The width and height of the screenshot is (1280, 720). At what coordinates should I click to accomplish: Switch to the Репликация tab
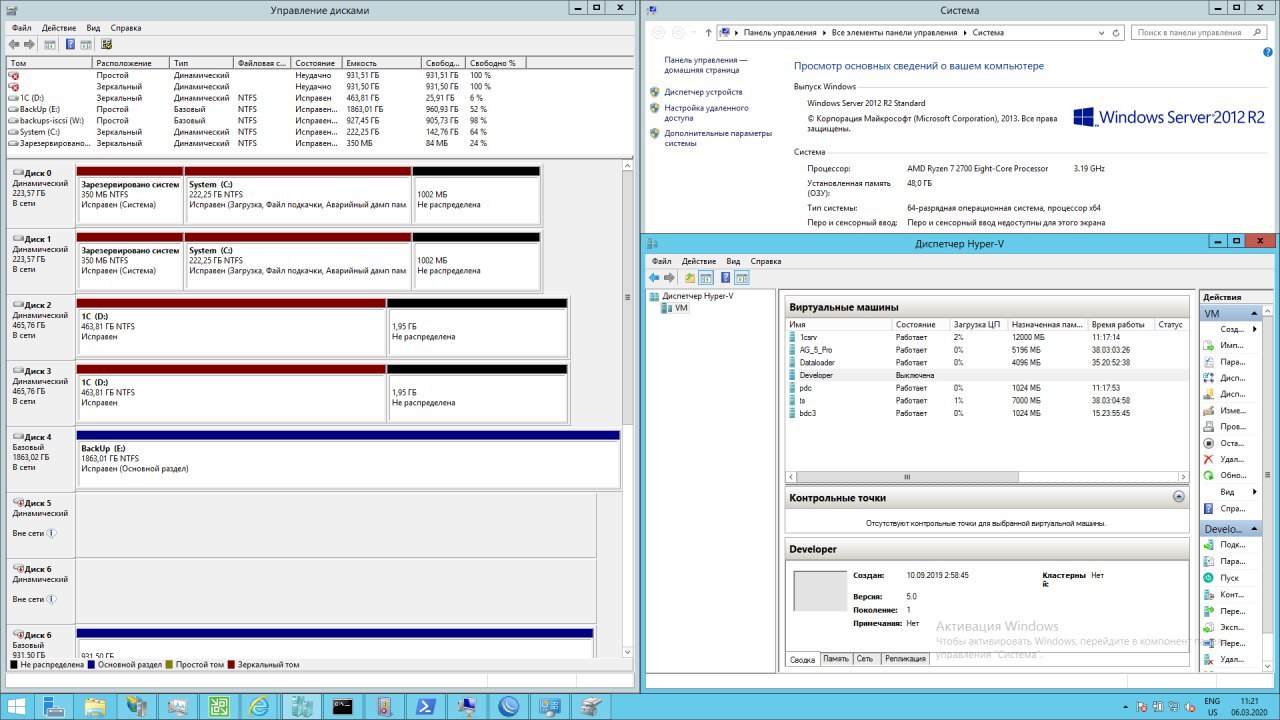904,659
